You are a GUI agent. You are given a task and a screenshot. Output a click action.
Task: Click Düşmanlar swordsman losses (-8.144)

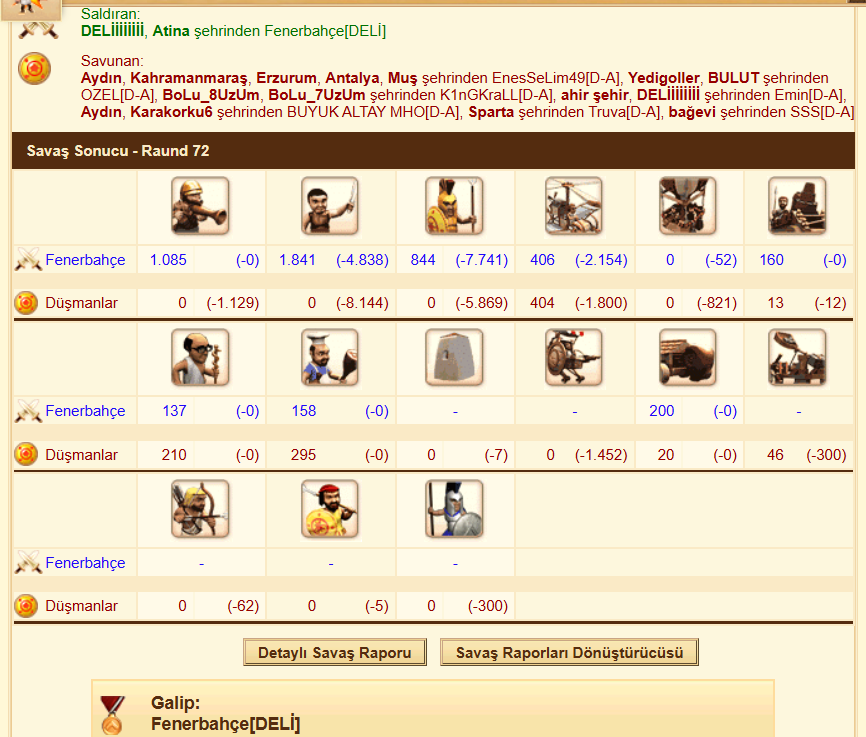[362, 303]
